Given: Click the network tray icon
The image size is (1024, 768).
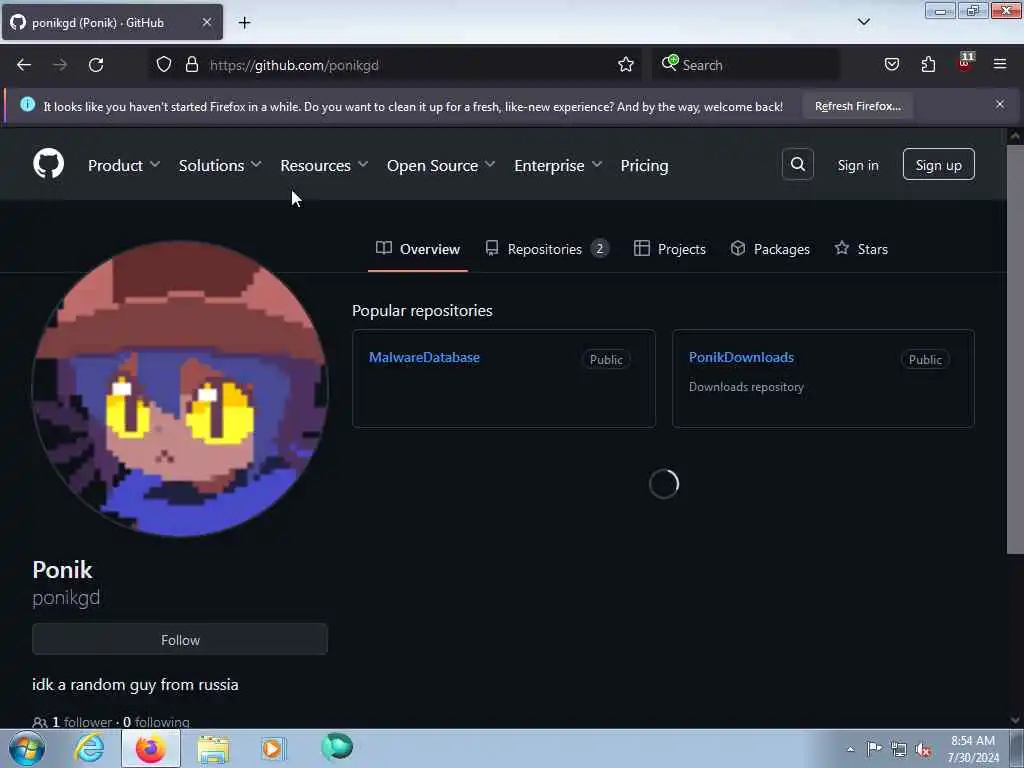Looking at the screenshot, I should pyautogui.click(x=899, y=750).
